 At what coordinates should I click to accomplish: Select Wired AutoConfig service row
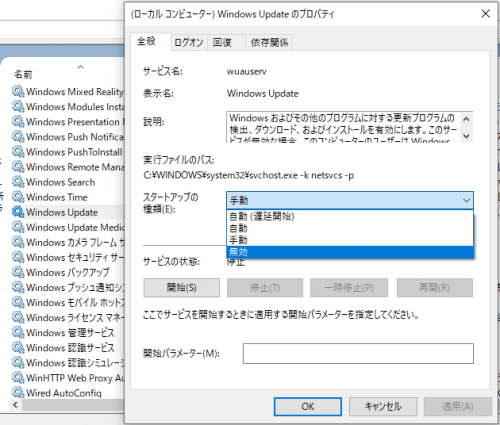point(68,393)
